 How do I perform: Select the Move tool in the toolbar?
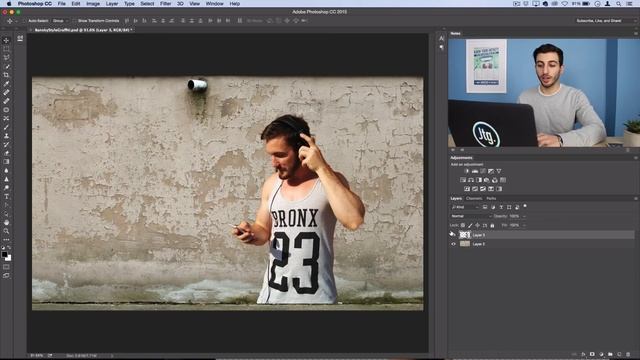pyautogui.click(x=6, y=40)
